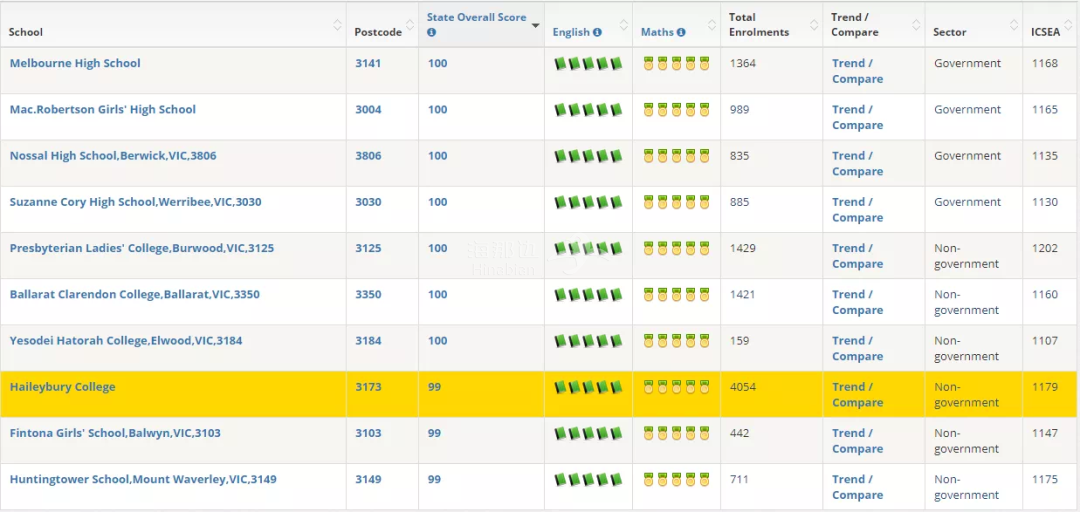Open Yesodei Hatorah College link
The width and height of the screenshot is (1080, 512).
[x=126, y=340]
